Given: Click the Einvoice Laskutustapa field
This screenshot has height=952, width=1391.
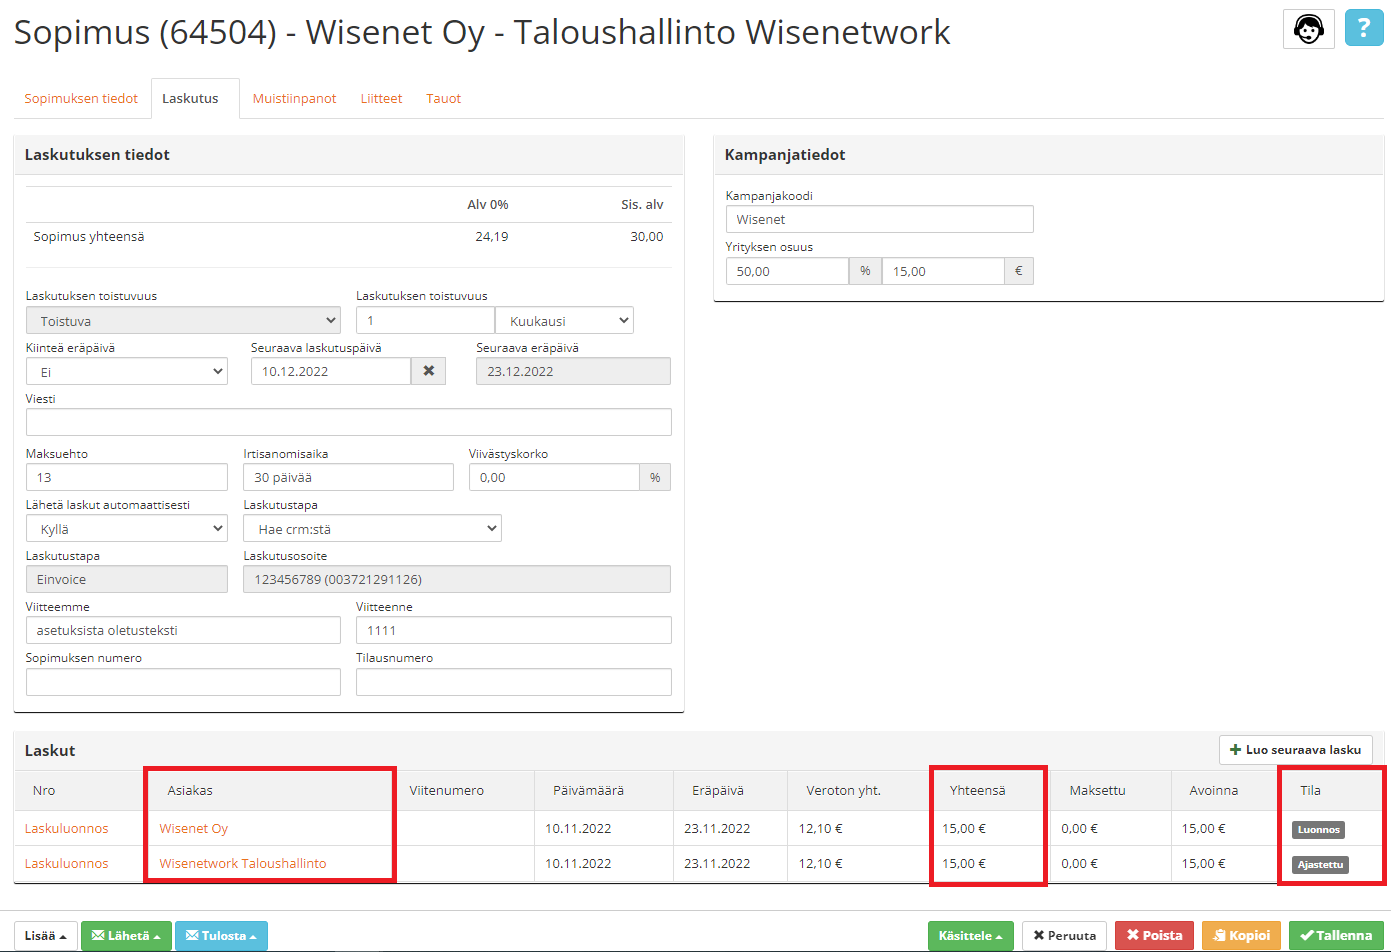Looking at the screenshot, I should (x=127, y=579).
